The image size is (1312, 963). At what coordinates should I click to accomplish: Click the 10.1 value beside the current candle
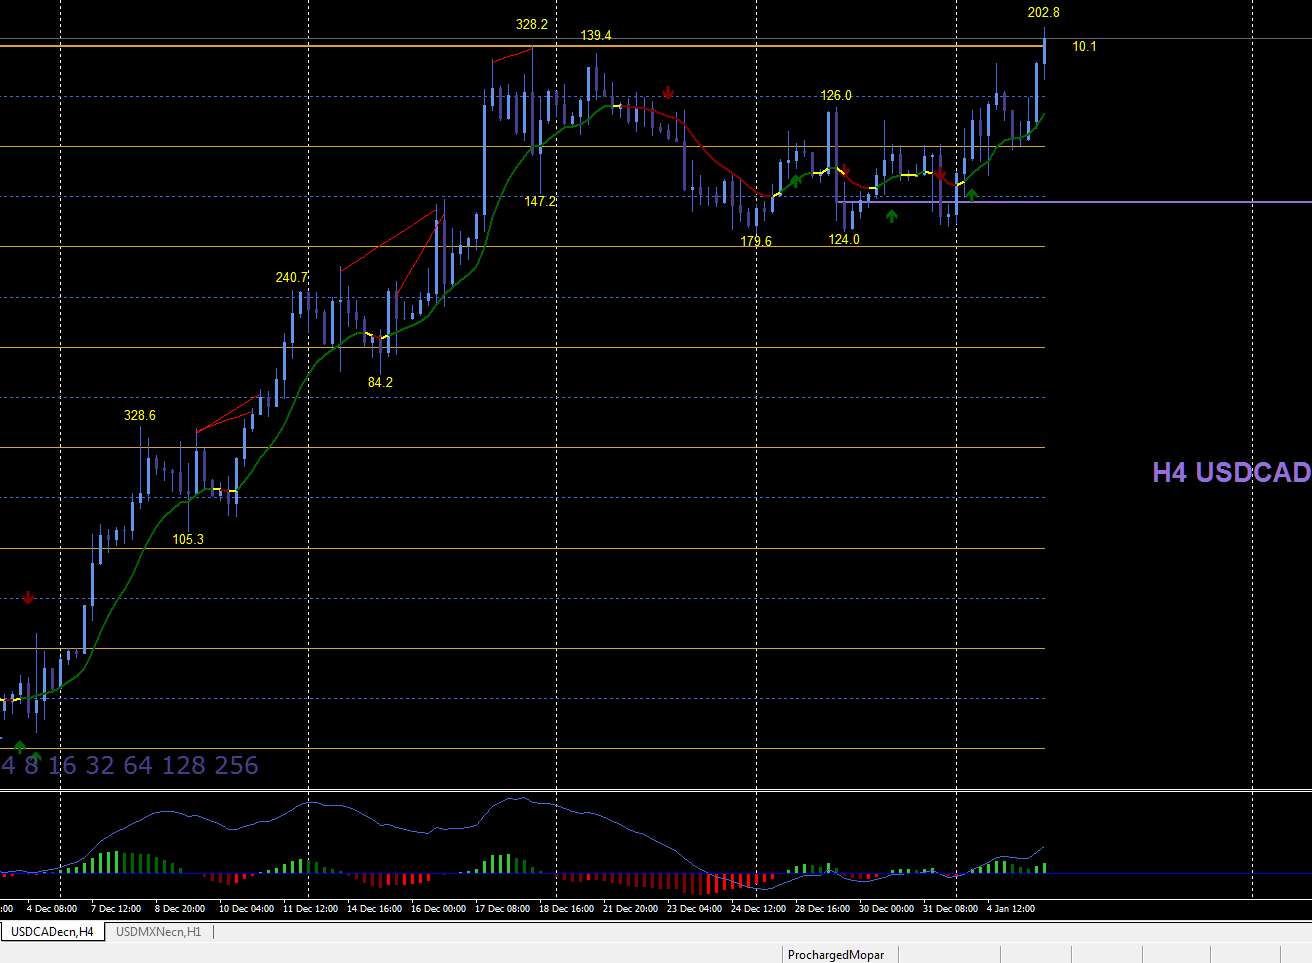pos(1084,46)
